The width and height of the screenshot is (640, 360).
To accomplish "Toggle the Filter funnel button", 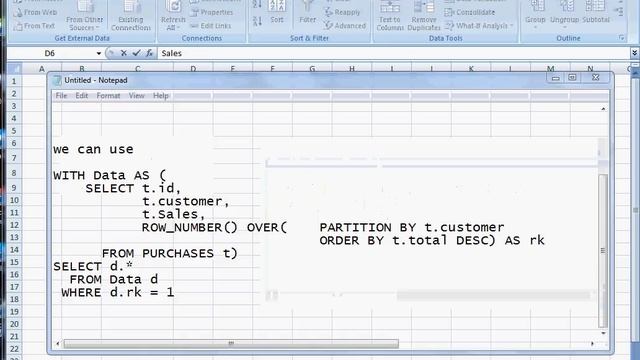I will click(x=307, y=13).
